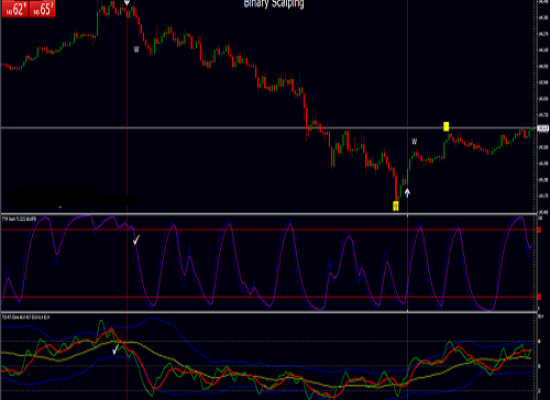This screenshot has height=400, width=550.
Task: Click the indicator label in the bottom panel
Action: click(26, 317)
